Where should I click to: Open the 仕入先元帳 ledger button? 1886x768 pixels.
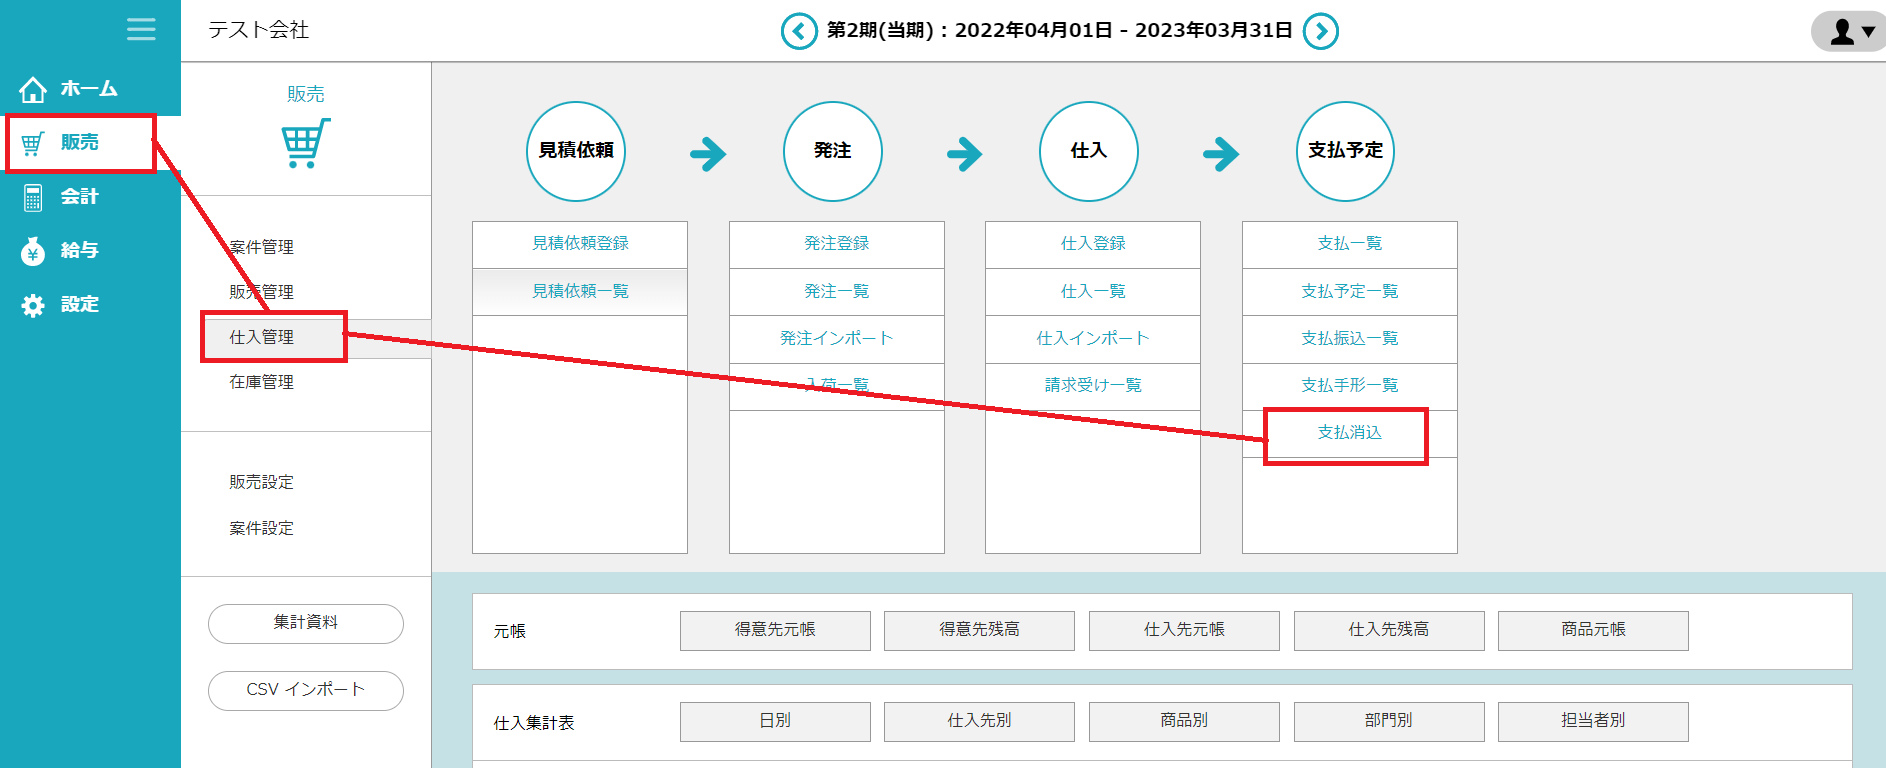(x=1184, y=630)
